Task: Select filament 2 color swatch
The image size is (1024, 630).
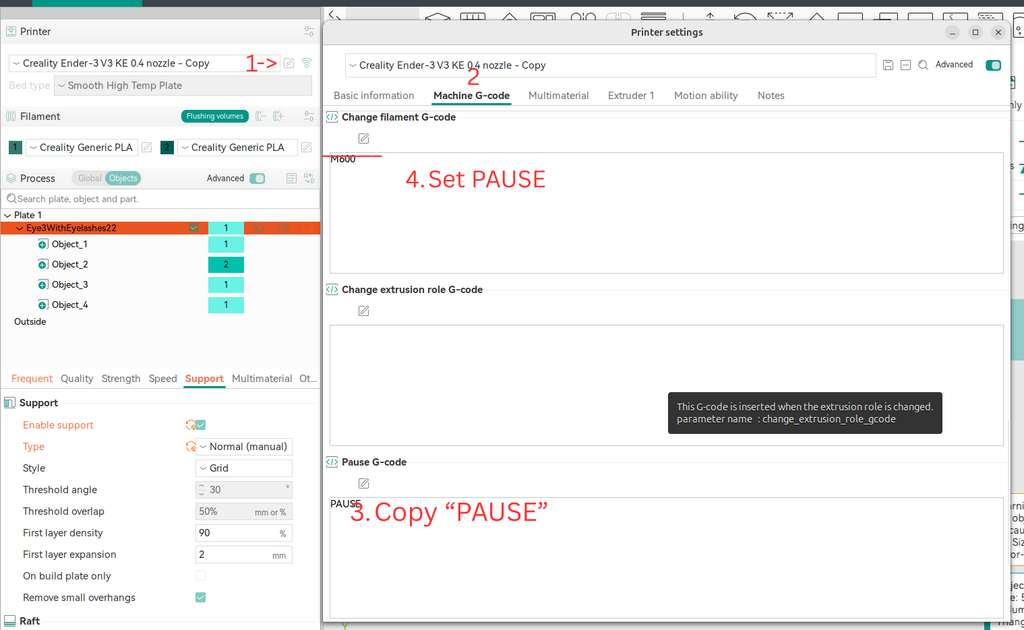Action: click(x=167, y=148)
